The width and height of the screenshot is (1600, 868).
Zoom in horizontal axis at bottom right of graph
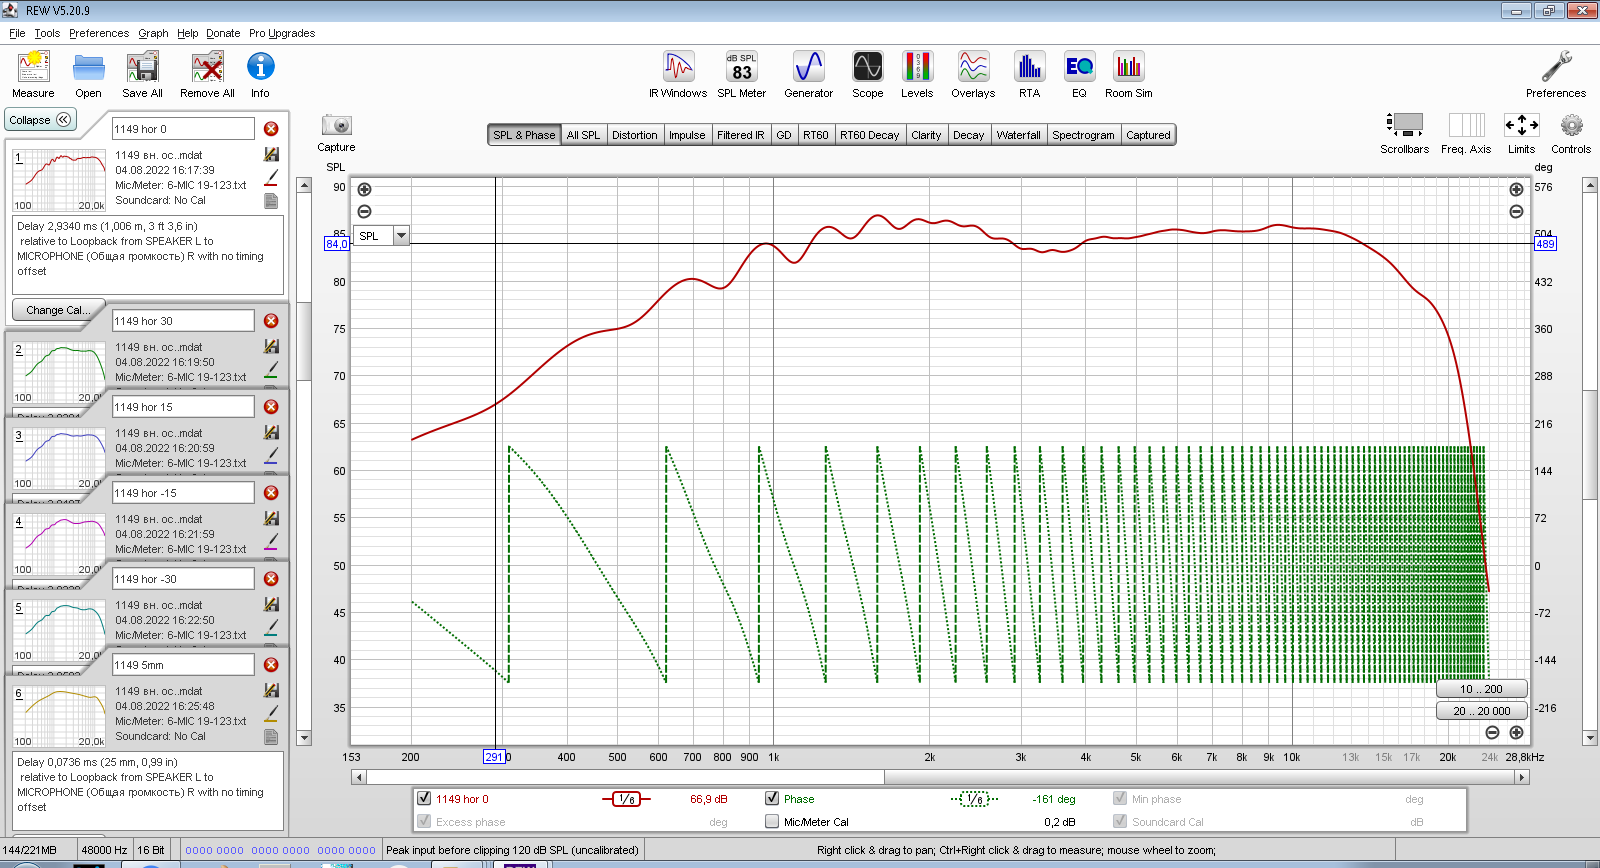pos(1516,733)
